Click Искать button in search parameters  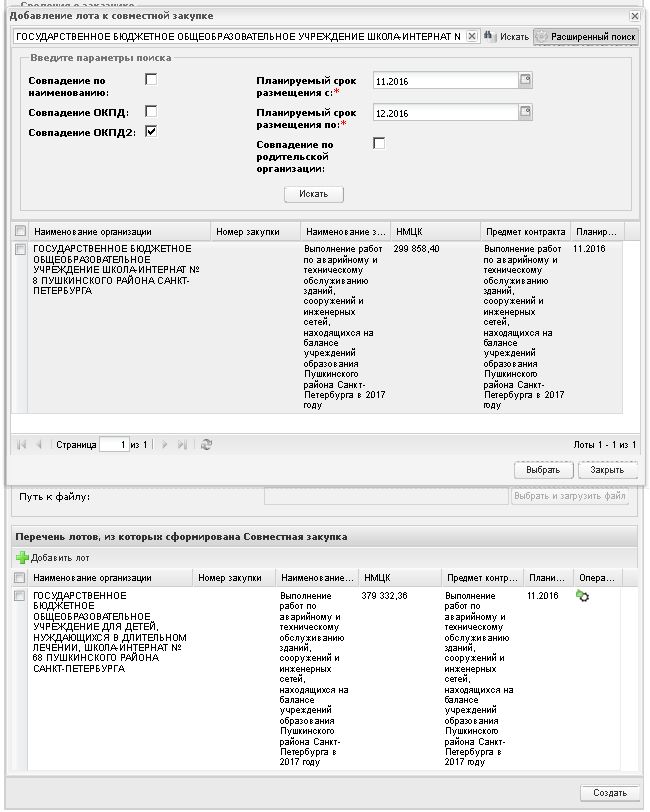click(313, 194)
